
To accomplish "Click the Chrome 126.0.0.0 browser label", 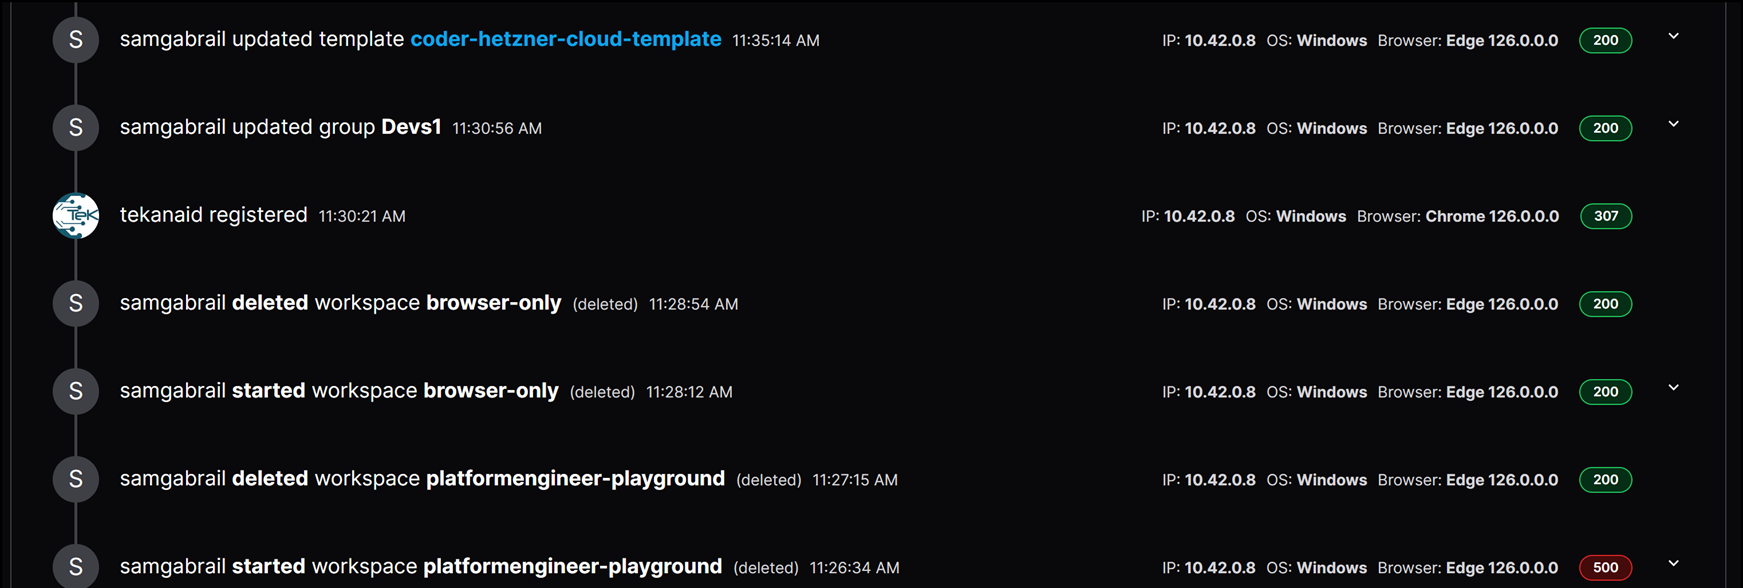I will point(1491,216).
